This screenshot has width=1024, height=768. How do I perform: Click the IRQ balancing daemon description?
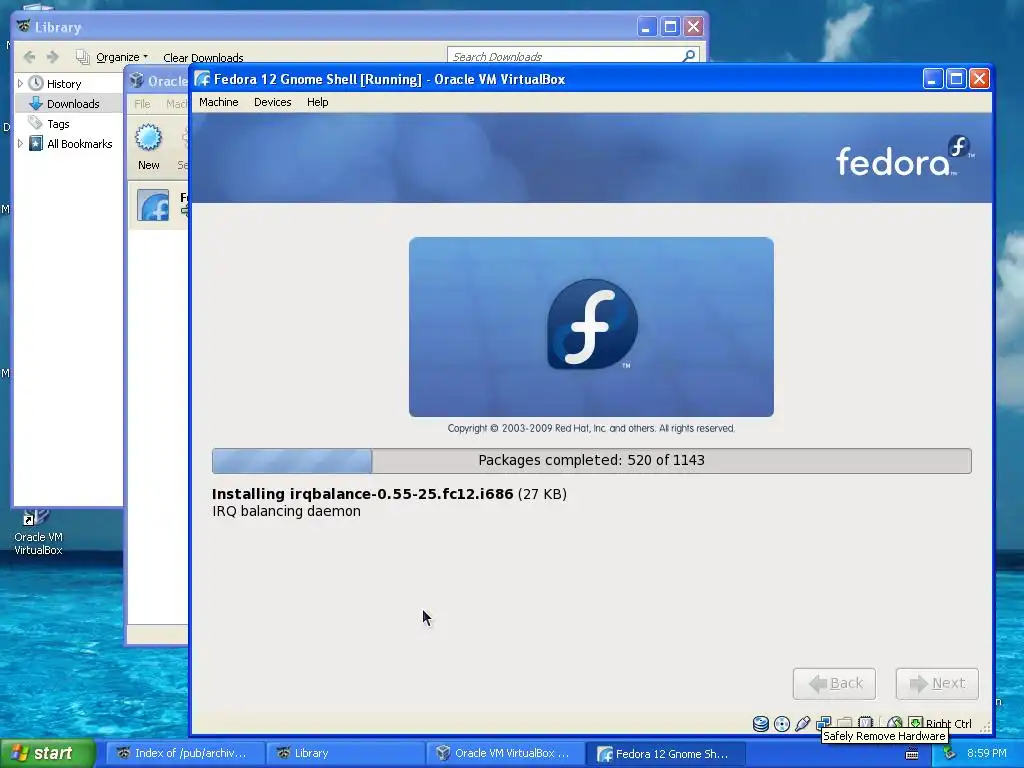(286, 511)
